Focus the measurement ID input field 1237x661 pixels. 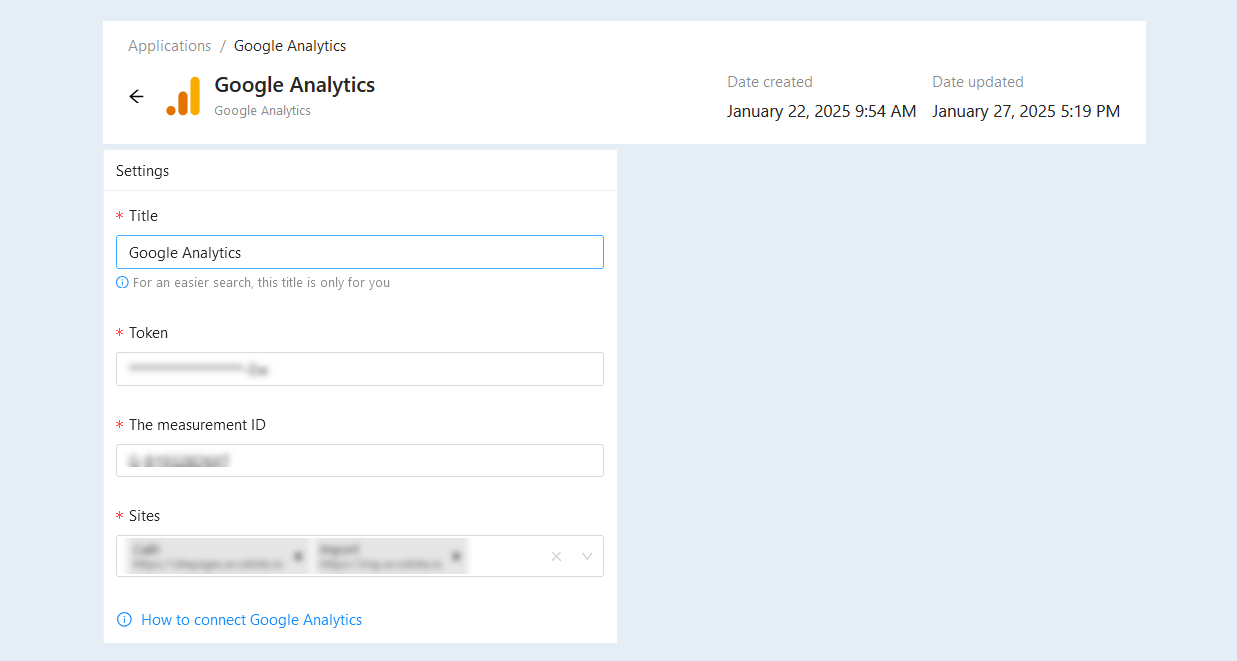[x=360, y=461]
